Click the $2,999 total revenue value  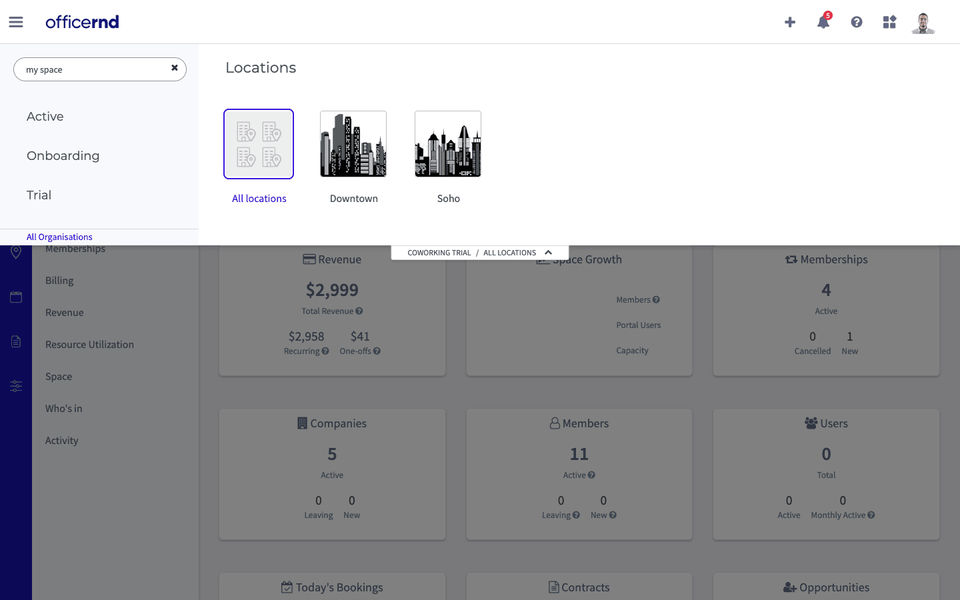point(332,290)
